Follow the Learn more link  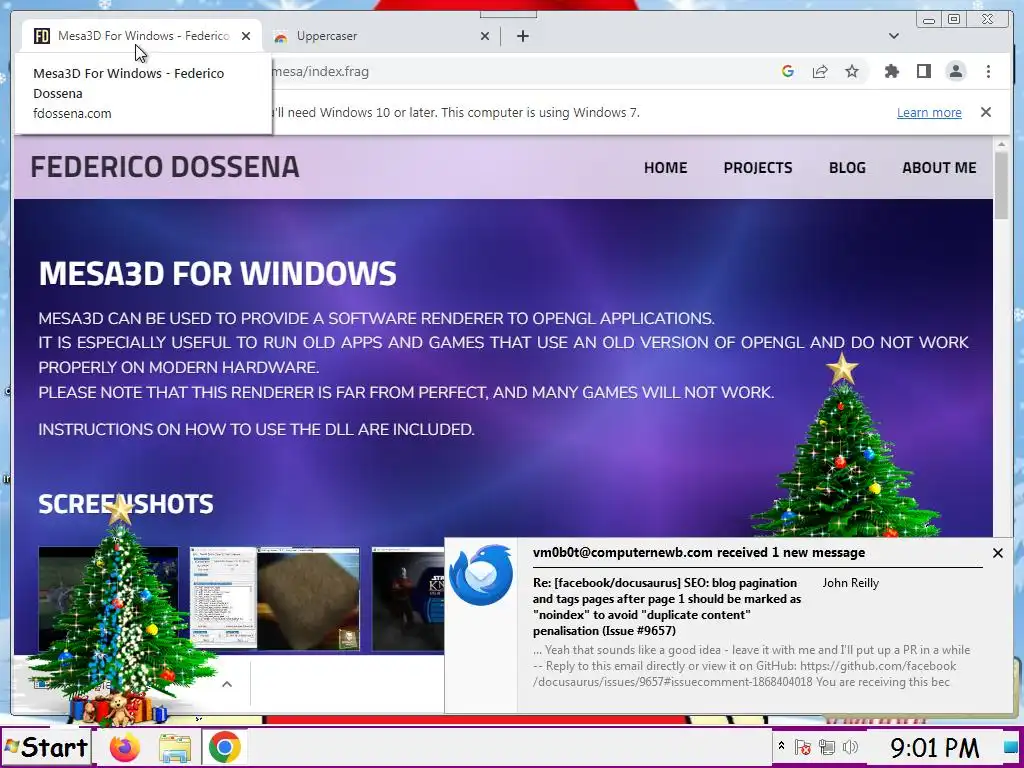point(929,112)
